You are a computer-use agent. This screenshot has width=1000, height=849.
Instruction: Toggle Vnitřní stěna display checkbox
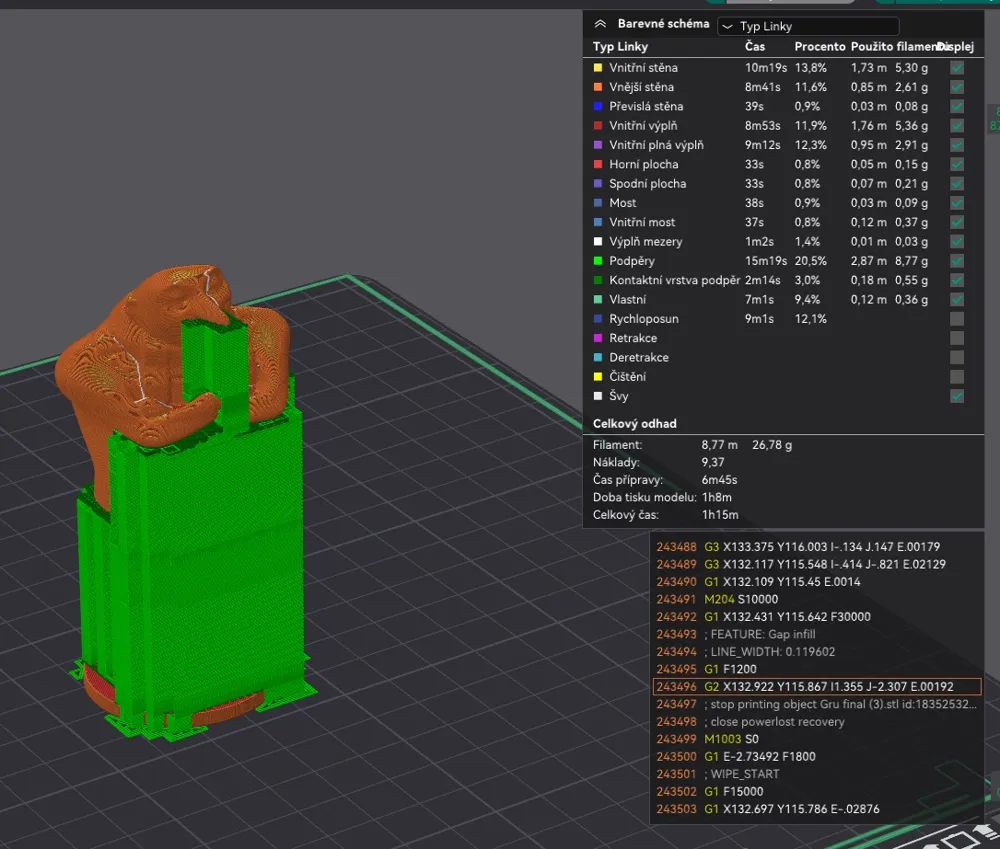coord(957,68)
